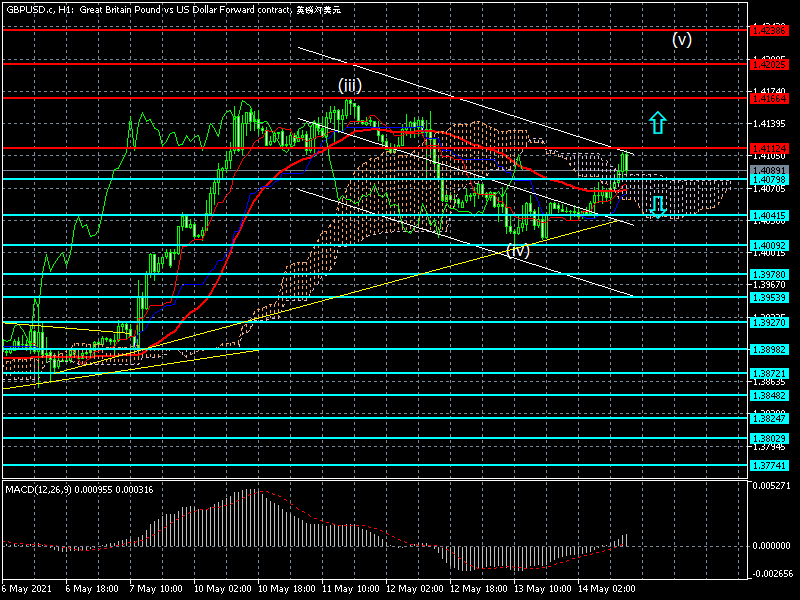This screenshot has height=600, width=800.
Task: Click the 11 May 10:00 time label
Action: point(351,589)
